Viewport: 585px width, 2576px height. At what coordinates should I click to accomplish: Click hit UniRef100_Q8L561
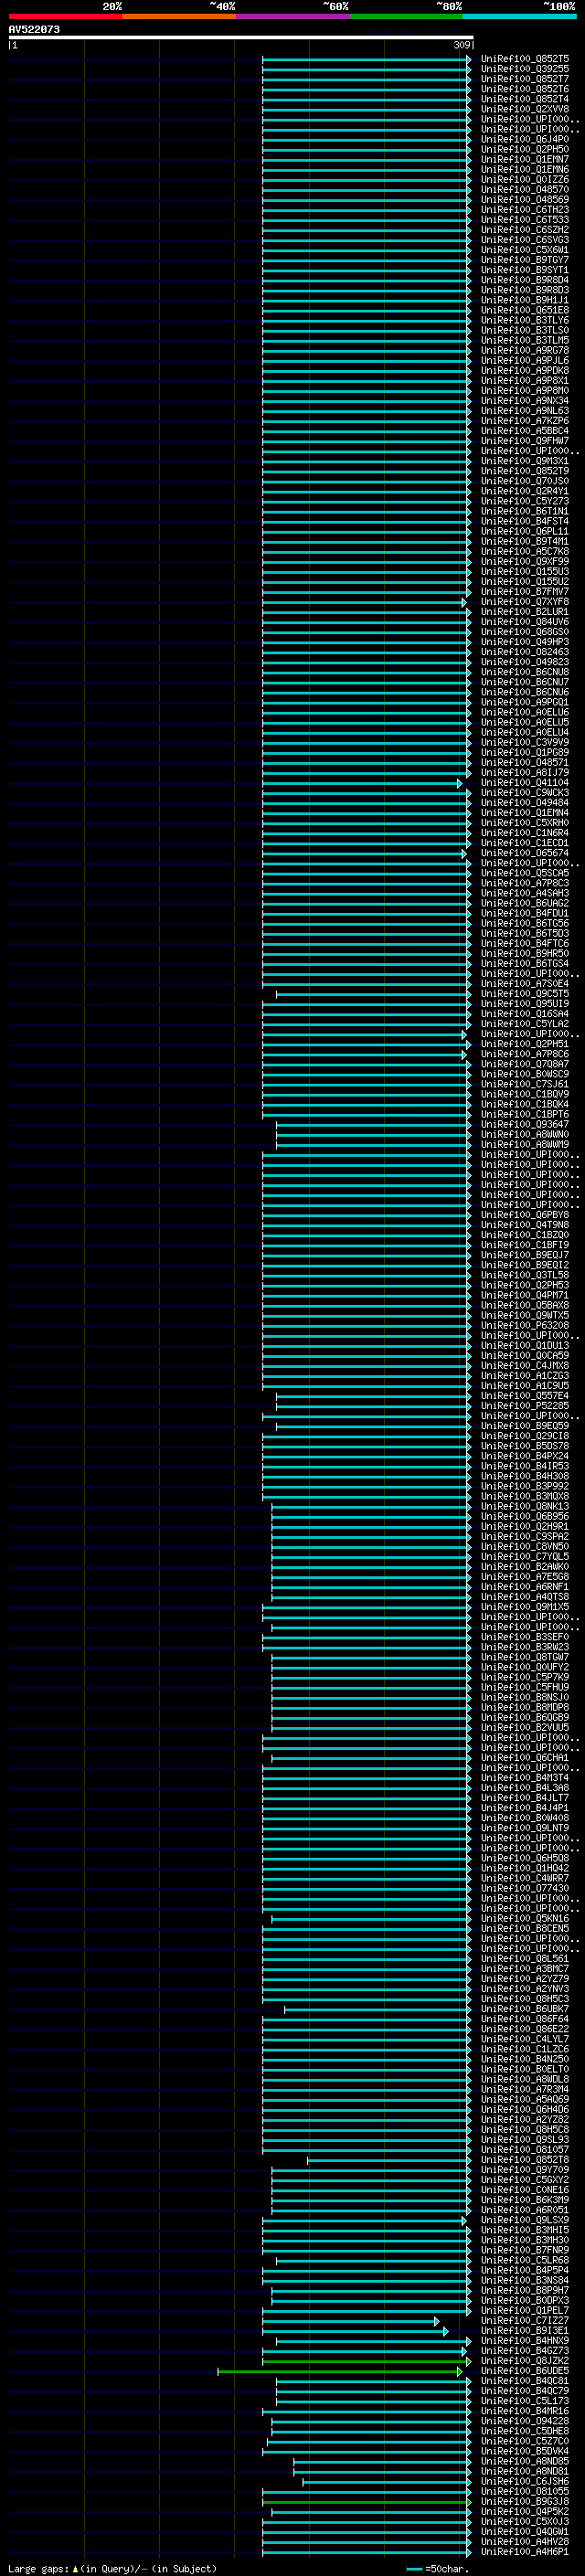point(524,1959)
